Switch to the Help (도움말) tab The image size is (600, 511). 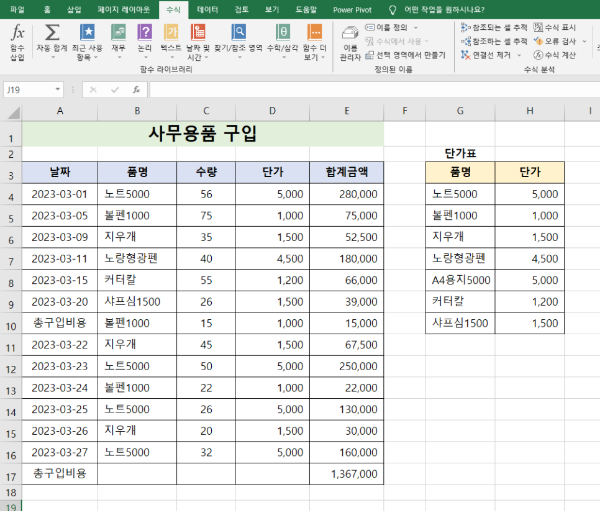click(x=306, y=10)
